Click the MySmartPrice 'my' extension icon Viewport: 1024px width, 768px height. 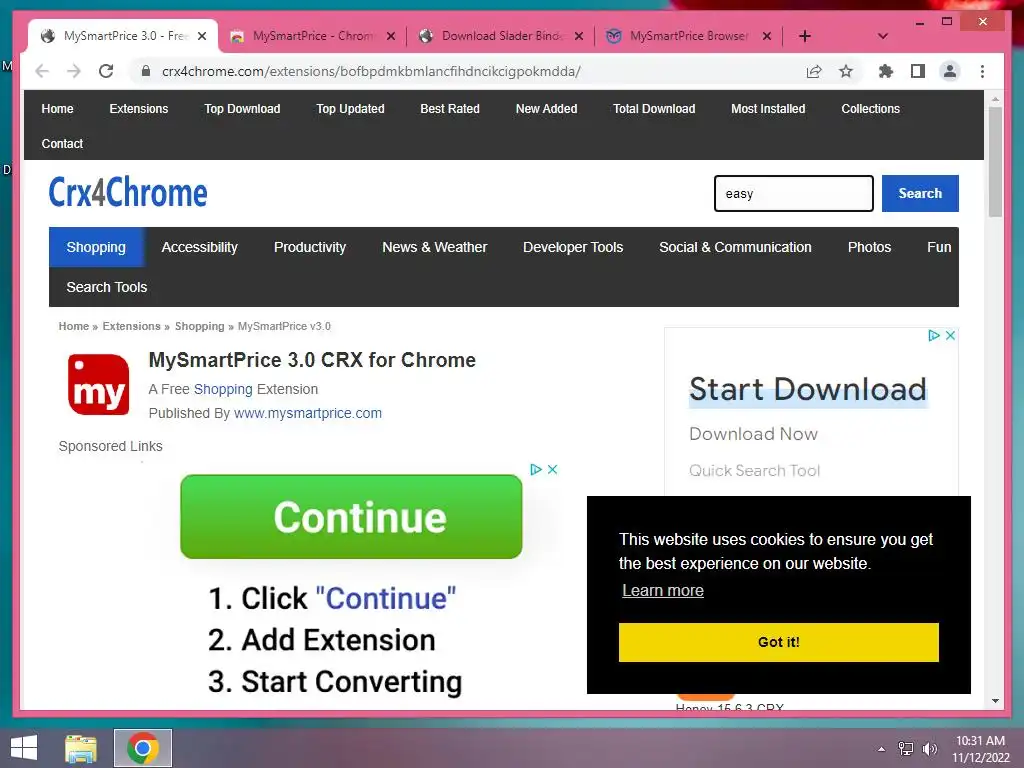[x=99, y=385]
